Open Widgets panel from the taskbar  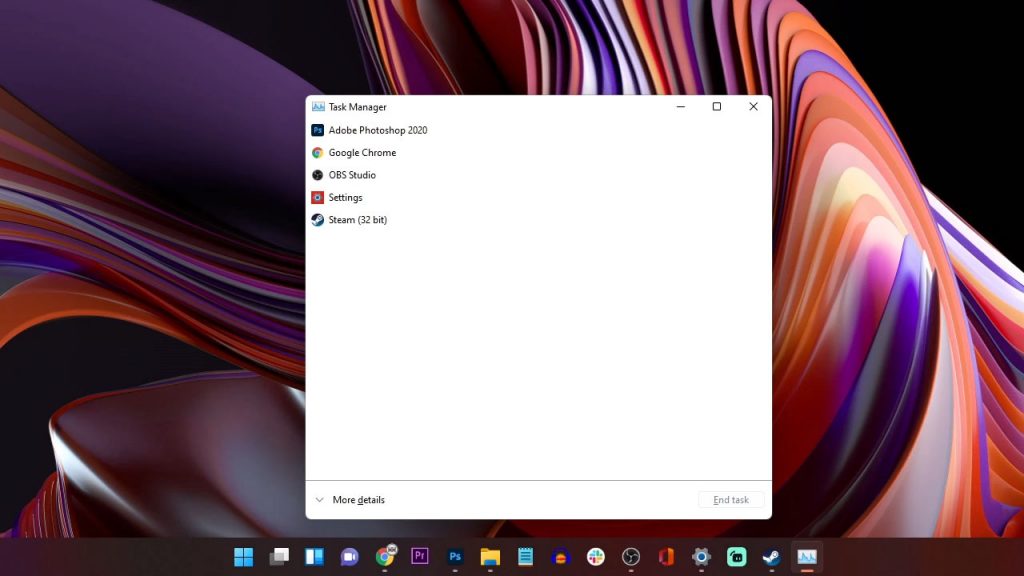pos(314,556)
